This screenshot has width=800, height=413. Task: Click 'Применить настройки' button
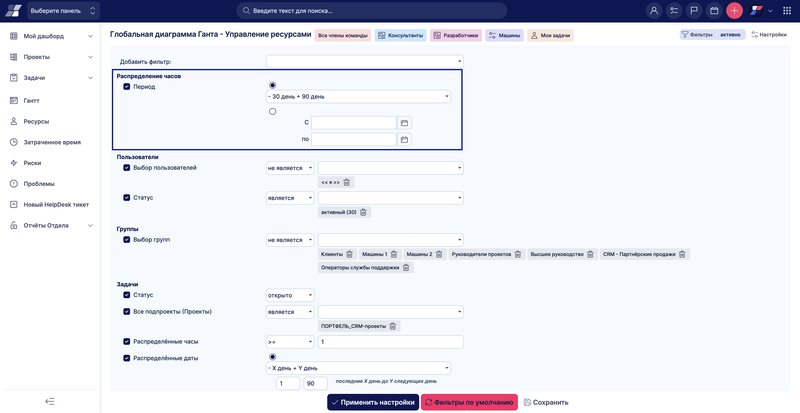[x=372, y=402]
